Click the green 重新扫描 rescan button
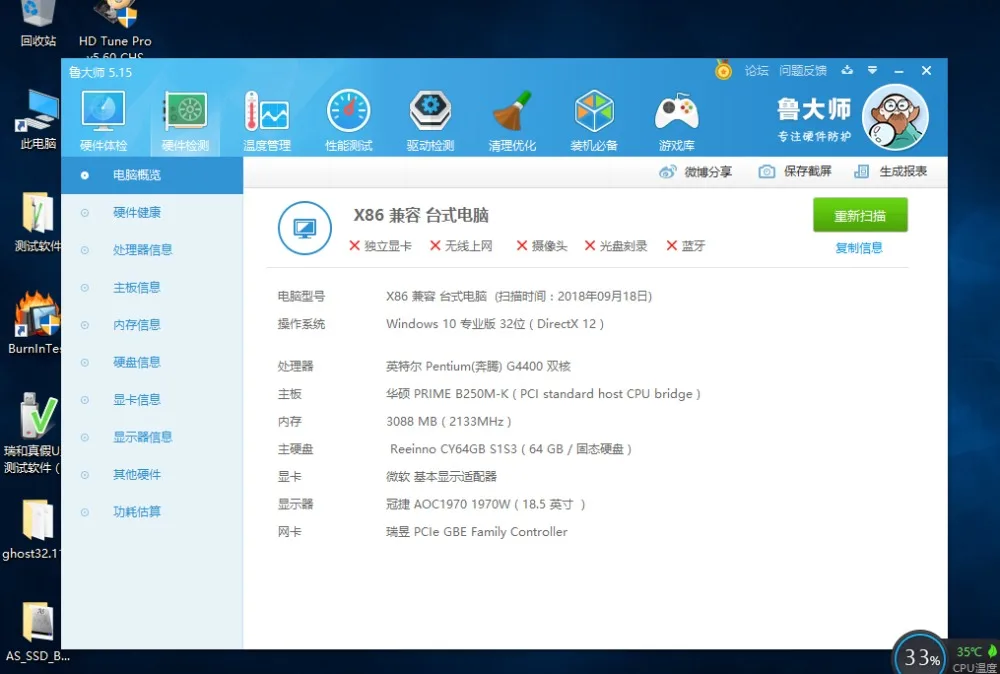The image size is (1000, 674). click(x=860, y=216)
